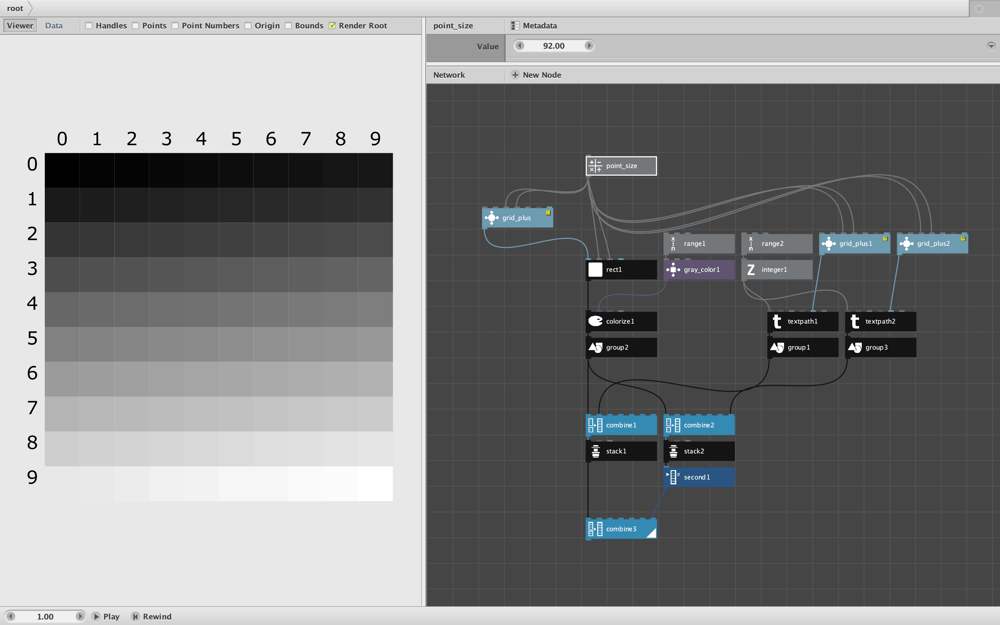Increase the frame number with right arrow
Screen dimensions: 1000x625
tap(80, 616)
